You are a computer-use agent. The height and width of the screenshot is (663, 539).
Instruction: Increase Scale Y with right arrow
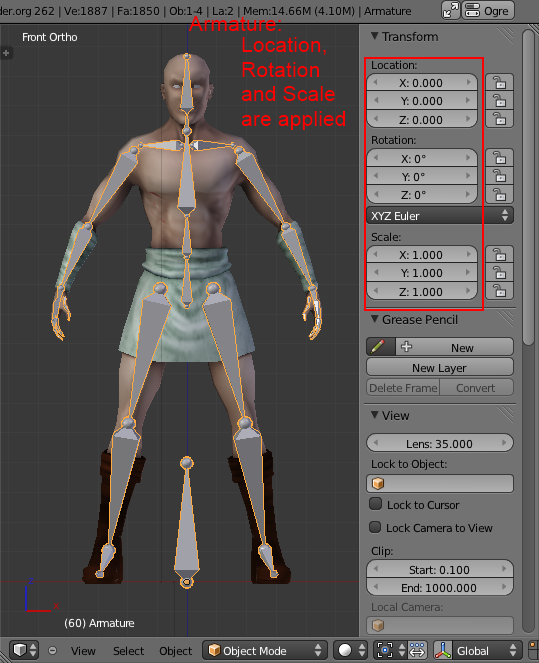[x=468, y=272]
